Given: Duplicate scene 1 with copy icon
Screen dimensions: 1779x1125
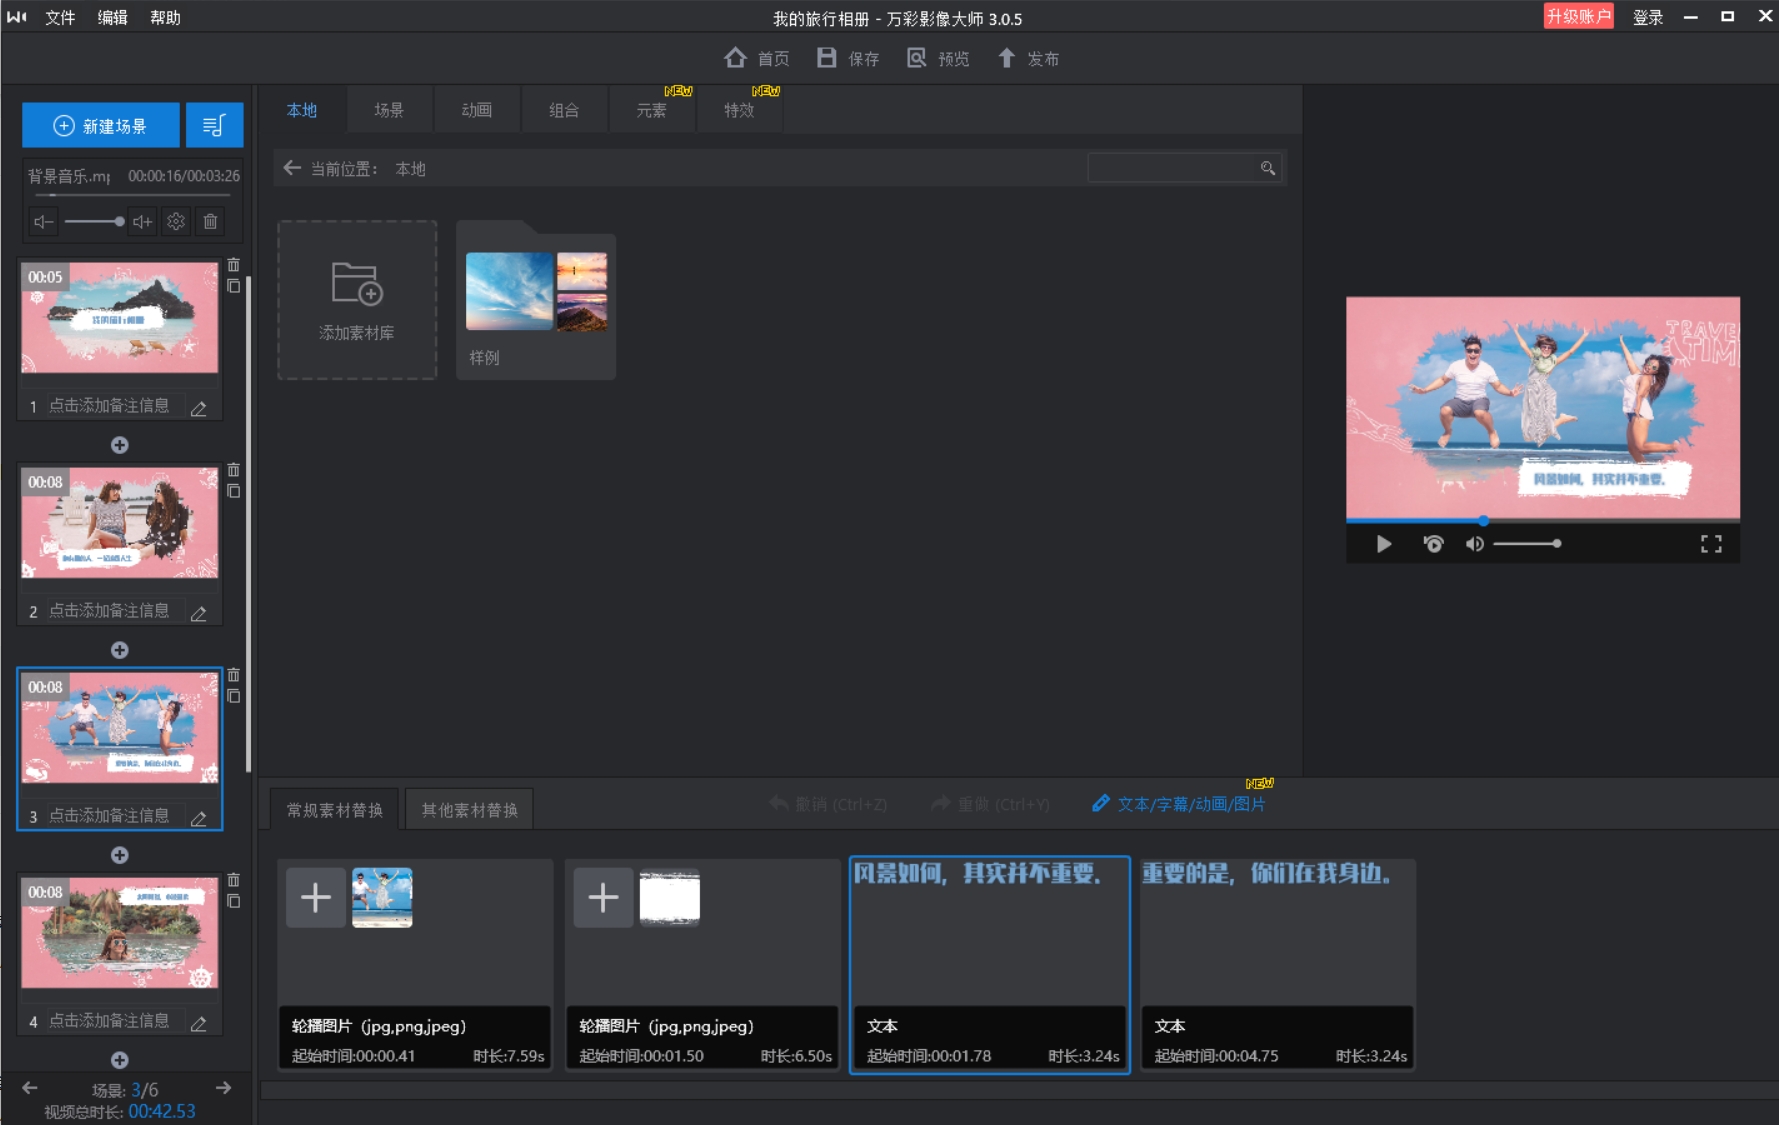Looking at the screenshot, I should [233, 286].
